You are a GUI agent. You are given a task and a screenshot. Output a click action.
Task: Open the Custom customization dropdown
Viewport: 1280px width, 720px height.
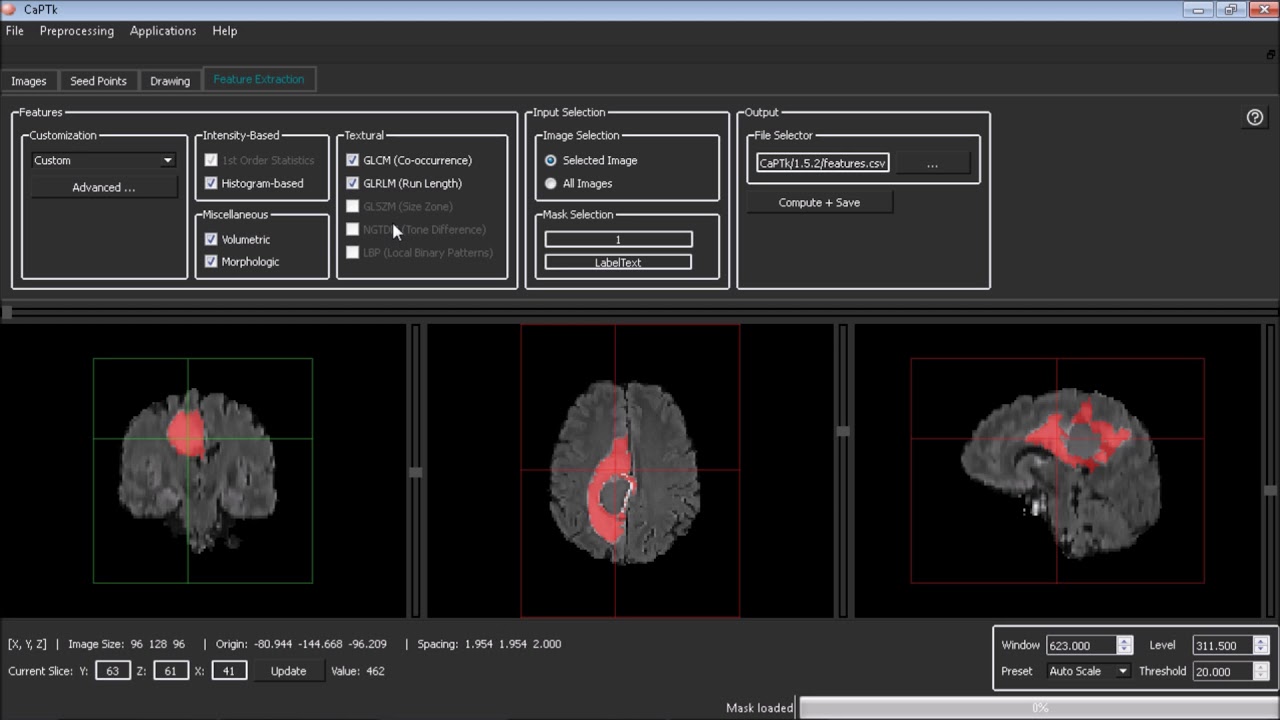click(103, 160)
